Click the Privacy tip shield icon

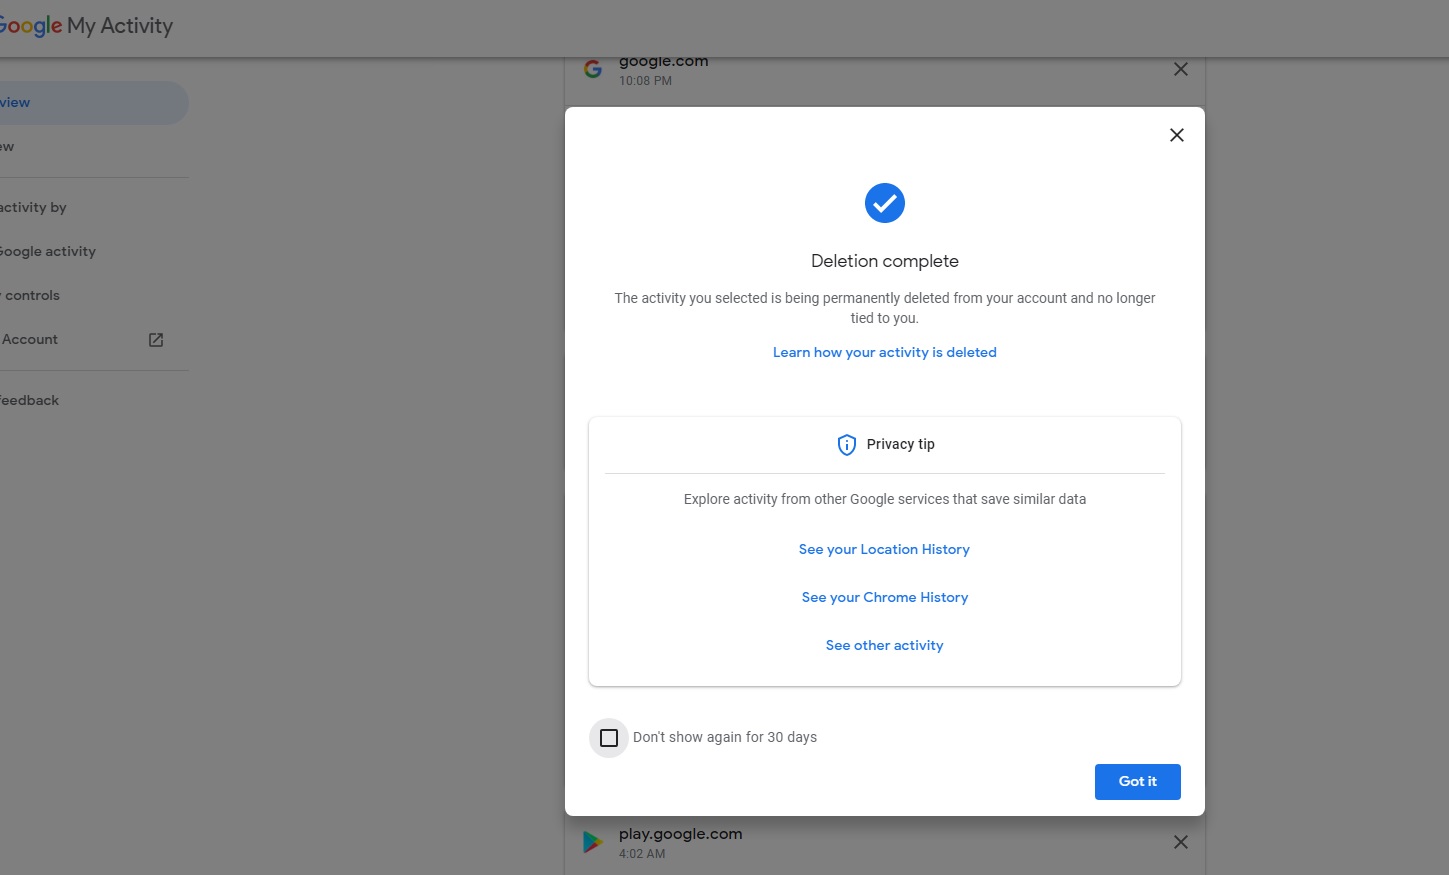pos(847,445)
